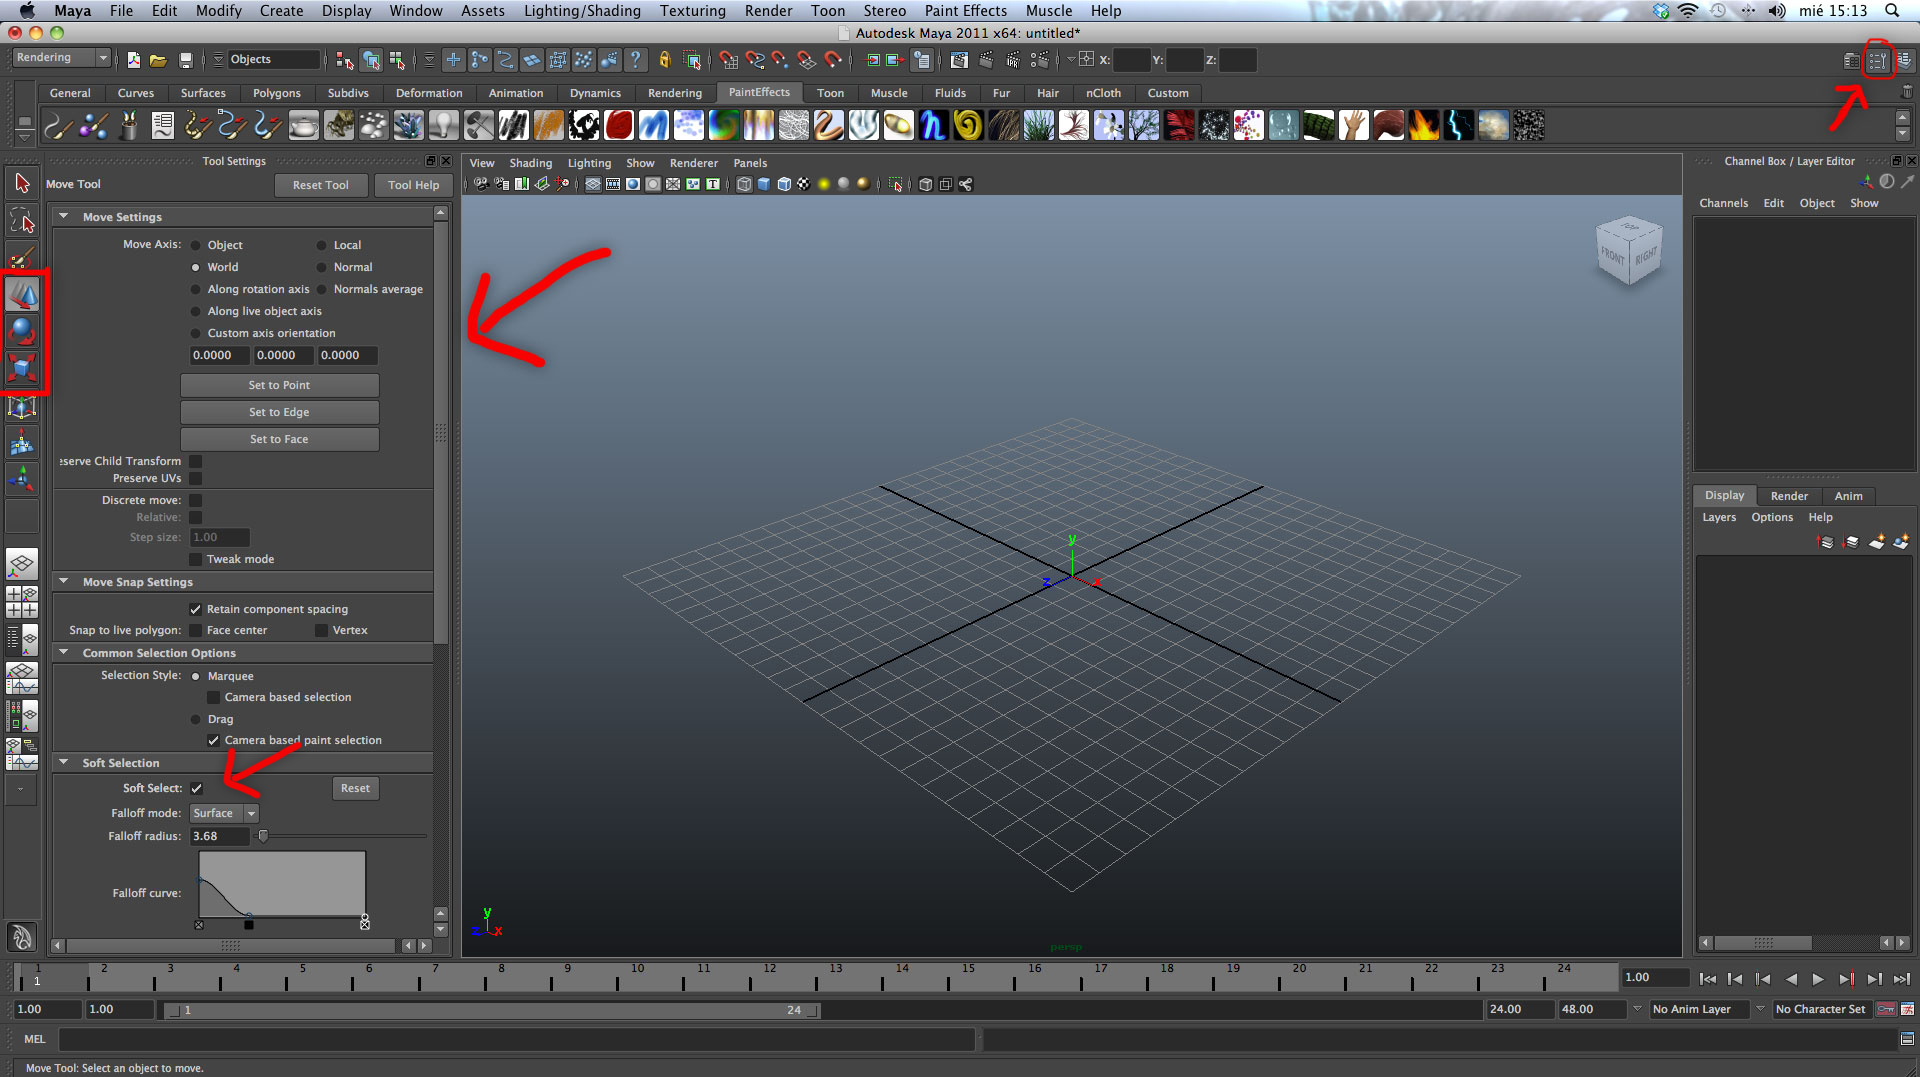Select the Move tool cone icon
This screenshot has height=1077, width=1920.
[x=22, y=294]
